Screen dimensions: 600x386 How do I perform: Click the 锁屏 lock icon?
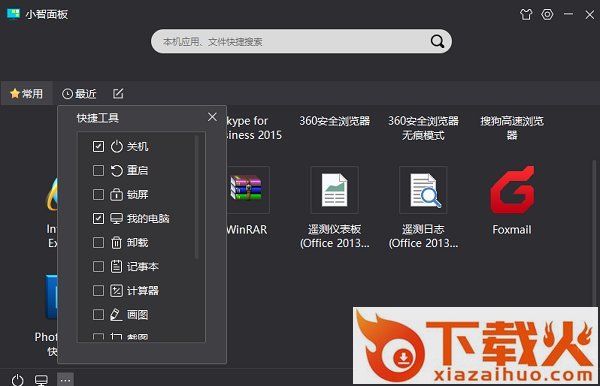[116, 194]
